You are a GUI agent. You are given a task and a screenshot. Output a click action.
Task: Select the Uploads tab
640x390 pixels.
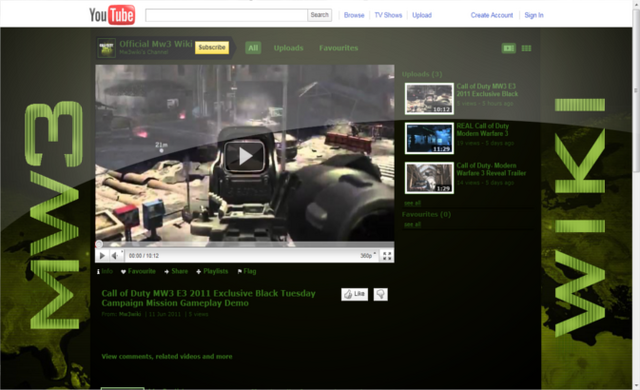[289, 48]
